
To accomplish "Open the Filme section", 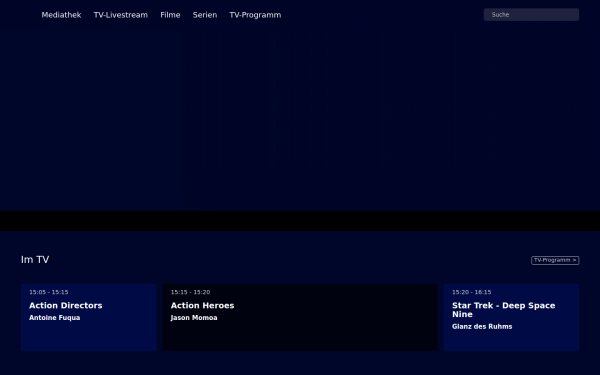I will coord(170,15).
